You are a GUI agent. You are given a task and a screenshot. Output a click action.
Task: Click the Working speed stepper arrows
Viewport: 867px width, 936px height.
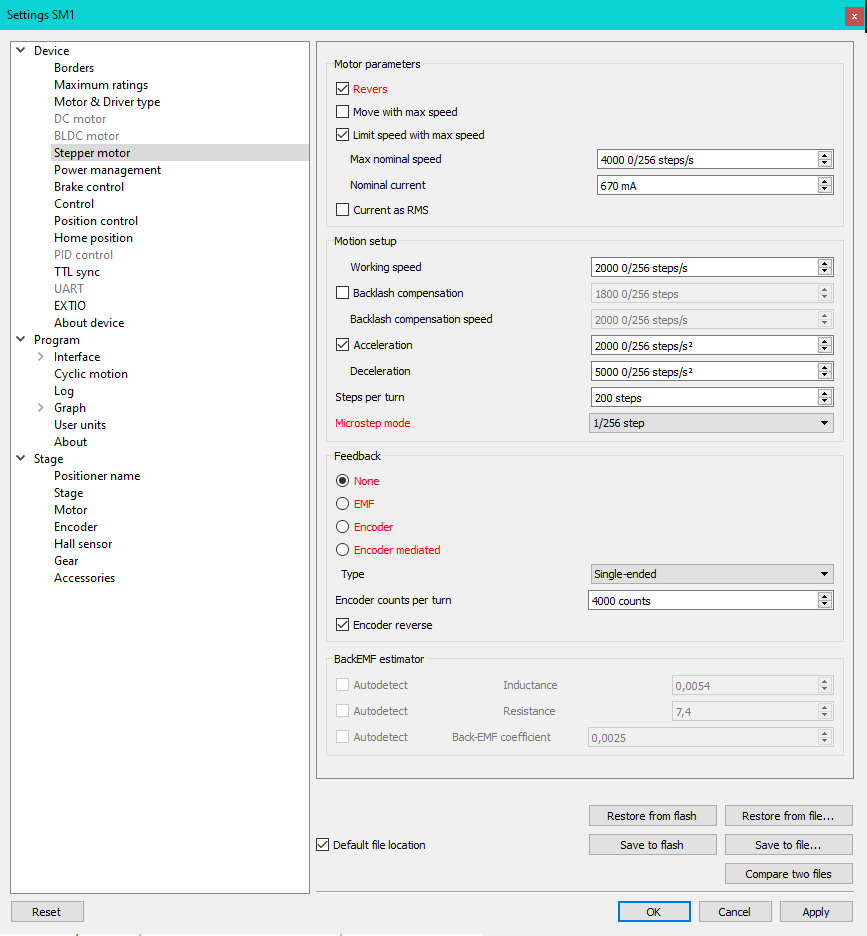click(x=825, y=267)
